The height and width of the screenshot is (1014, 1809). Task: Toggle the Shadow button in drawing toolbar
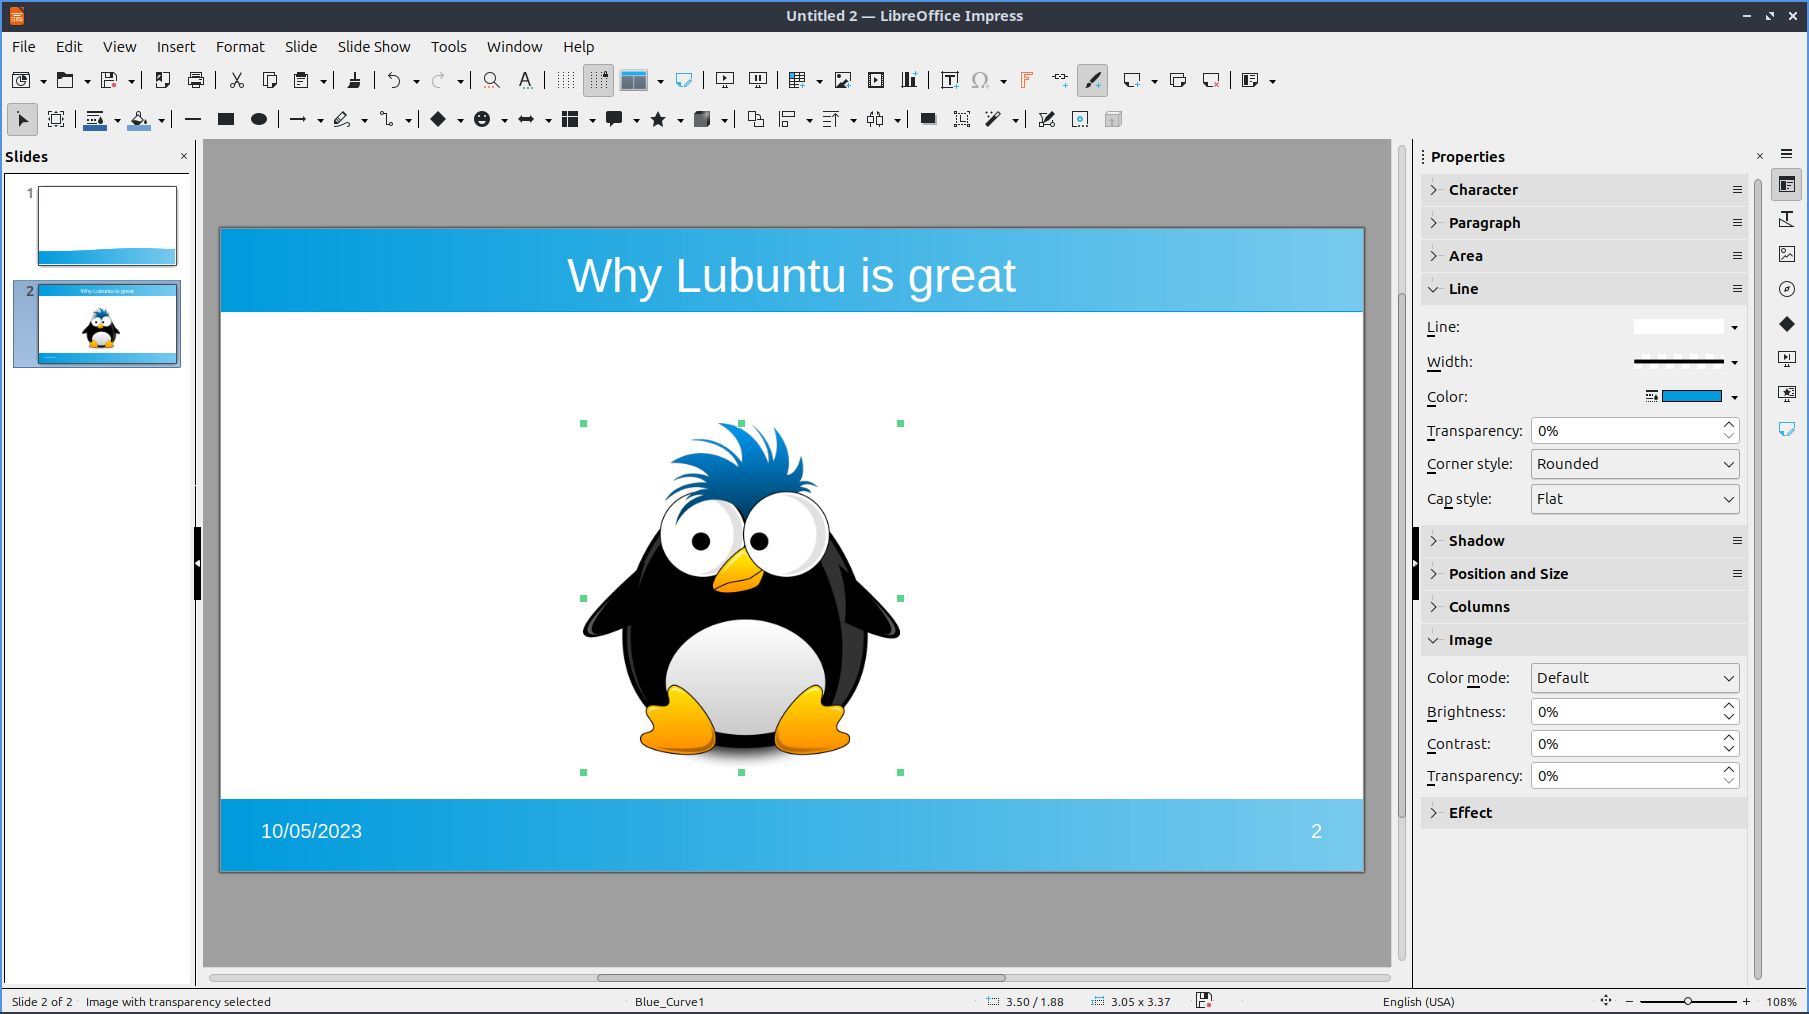pyautogui.click(x=928, y=119)
